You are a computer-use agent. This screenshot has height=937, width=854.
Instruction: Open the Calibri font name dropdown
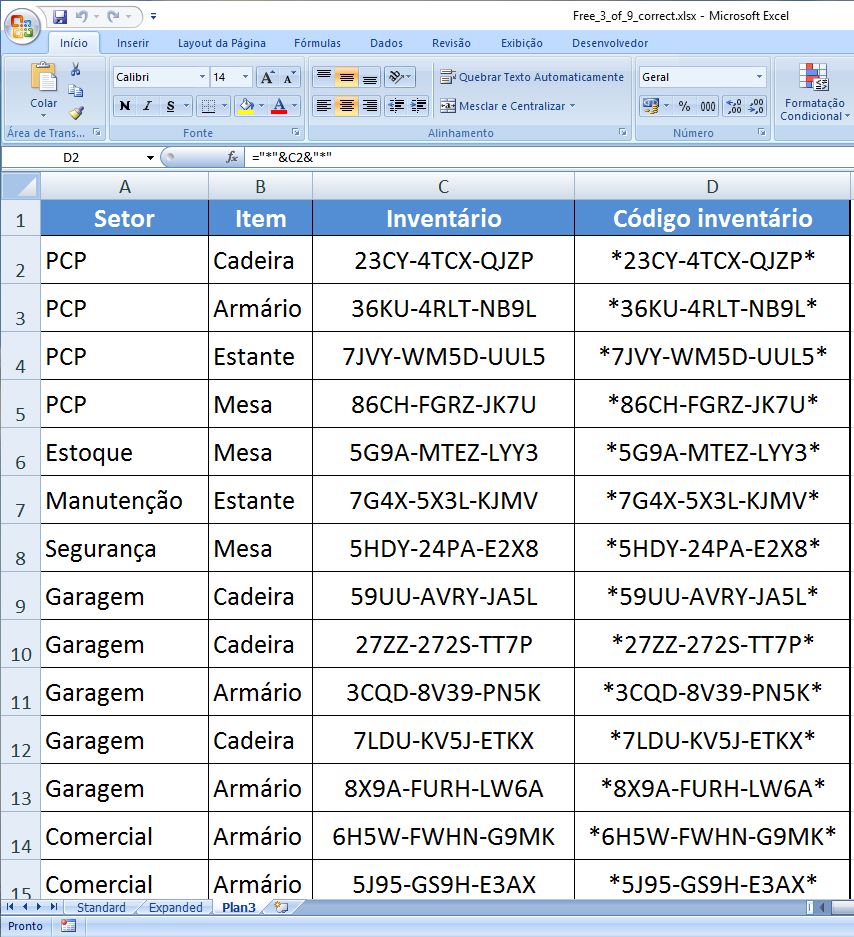tap(203, 77)
